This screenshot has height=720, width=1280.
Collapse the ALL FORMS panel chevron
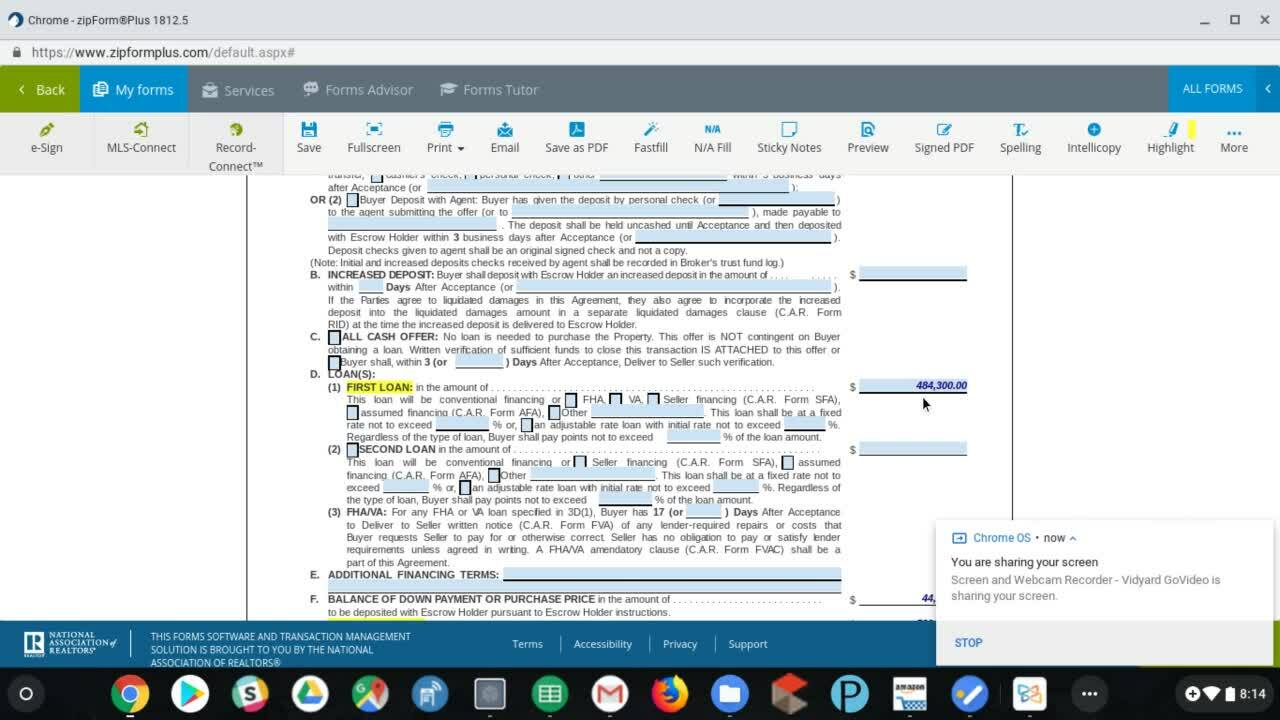(x=1267, y=89)
